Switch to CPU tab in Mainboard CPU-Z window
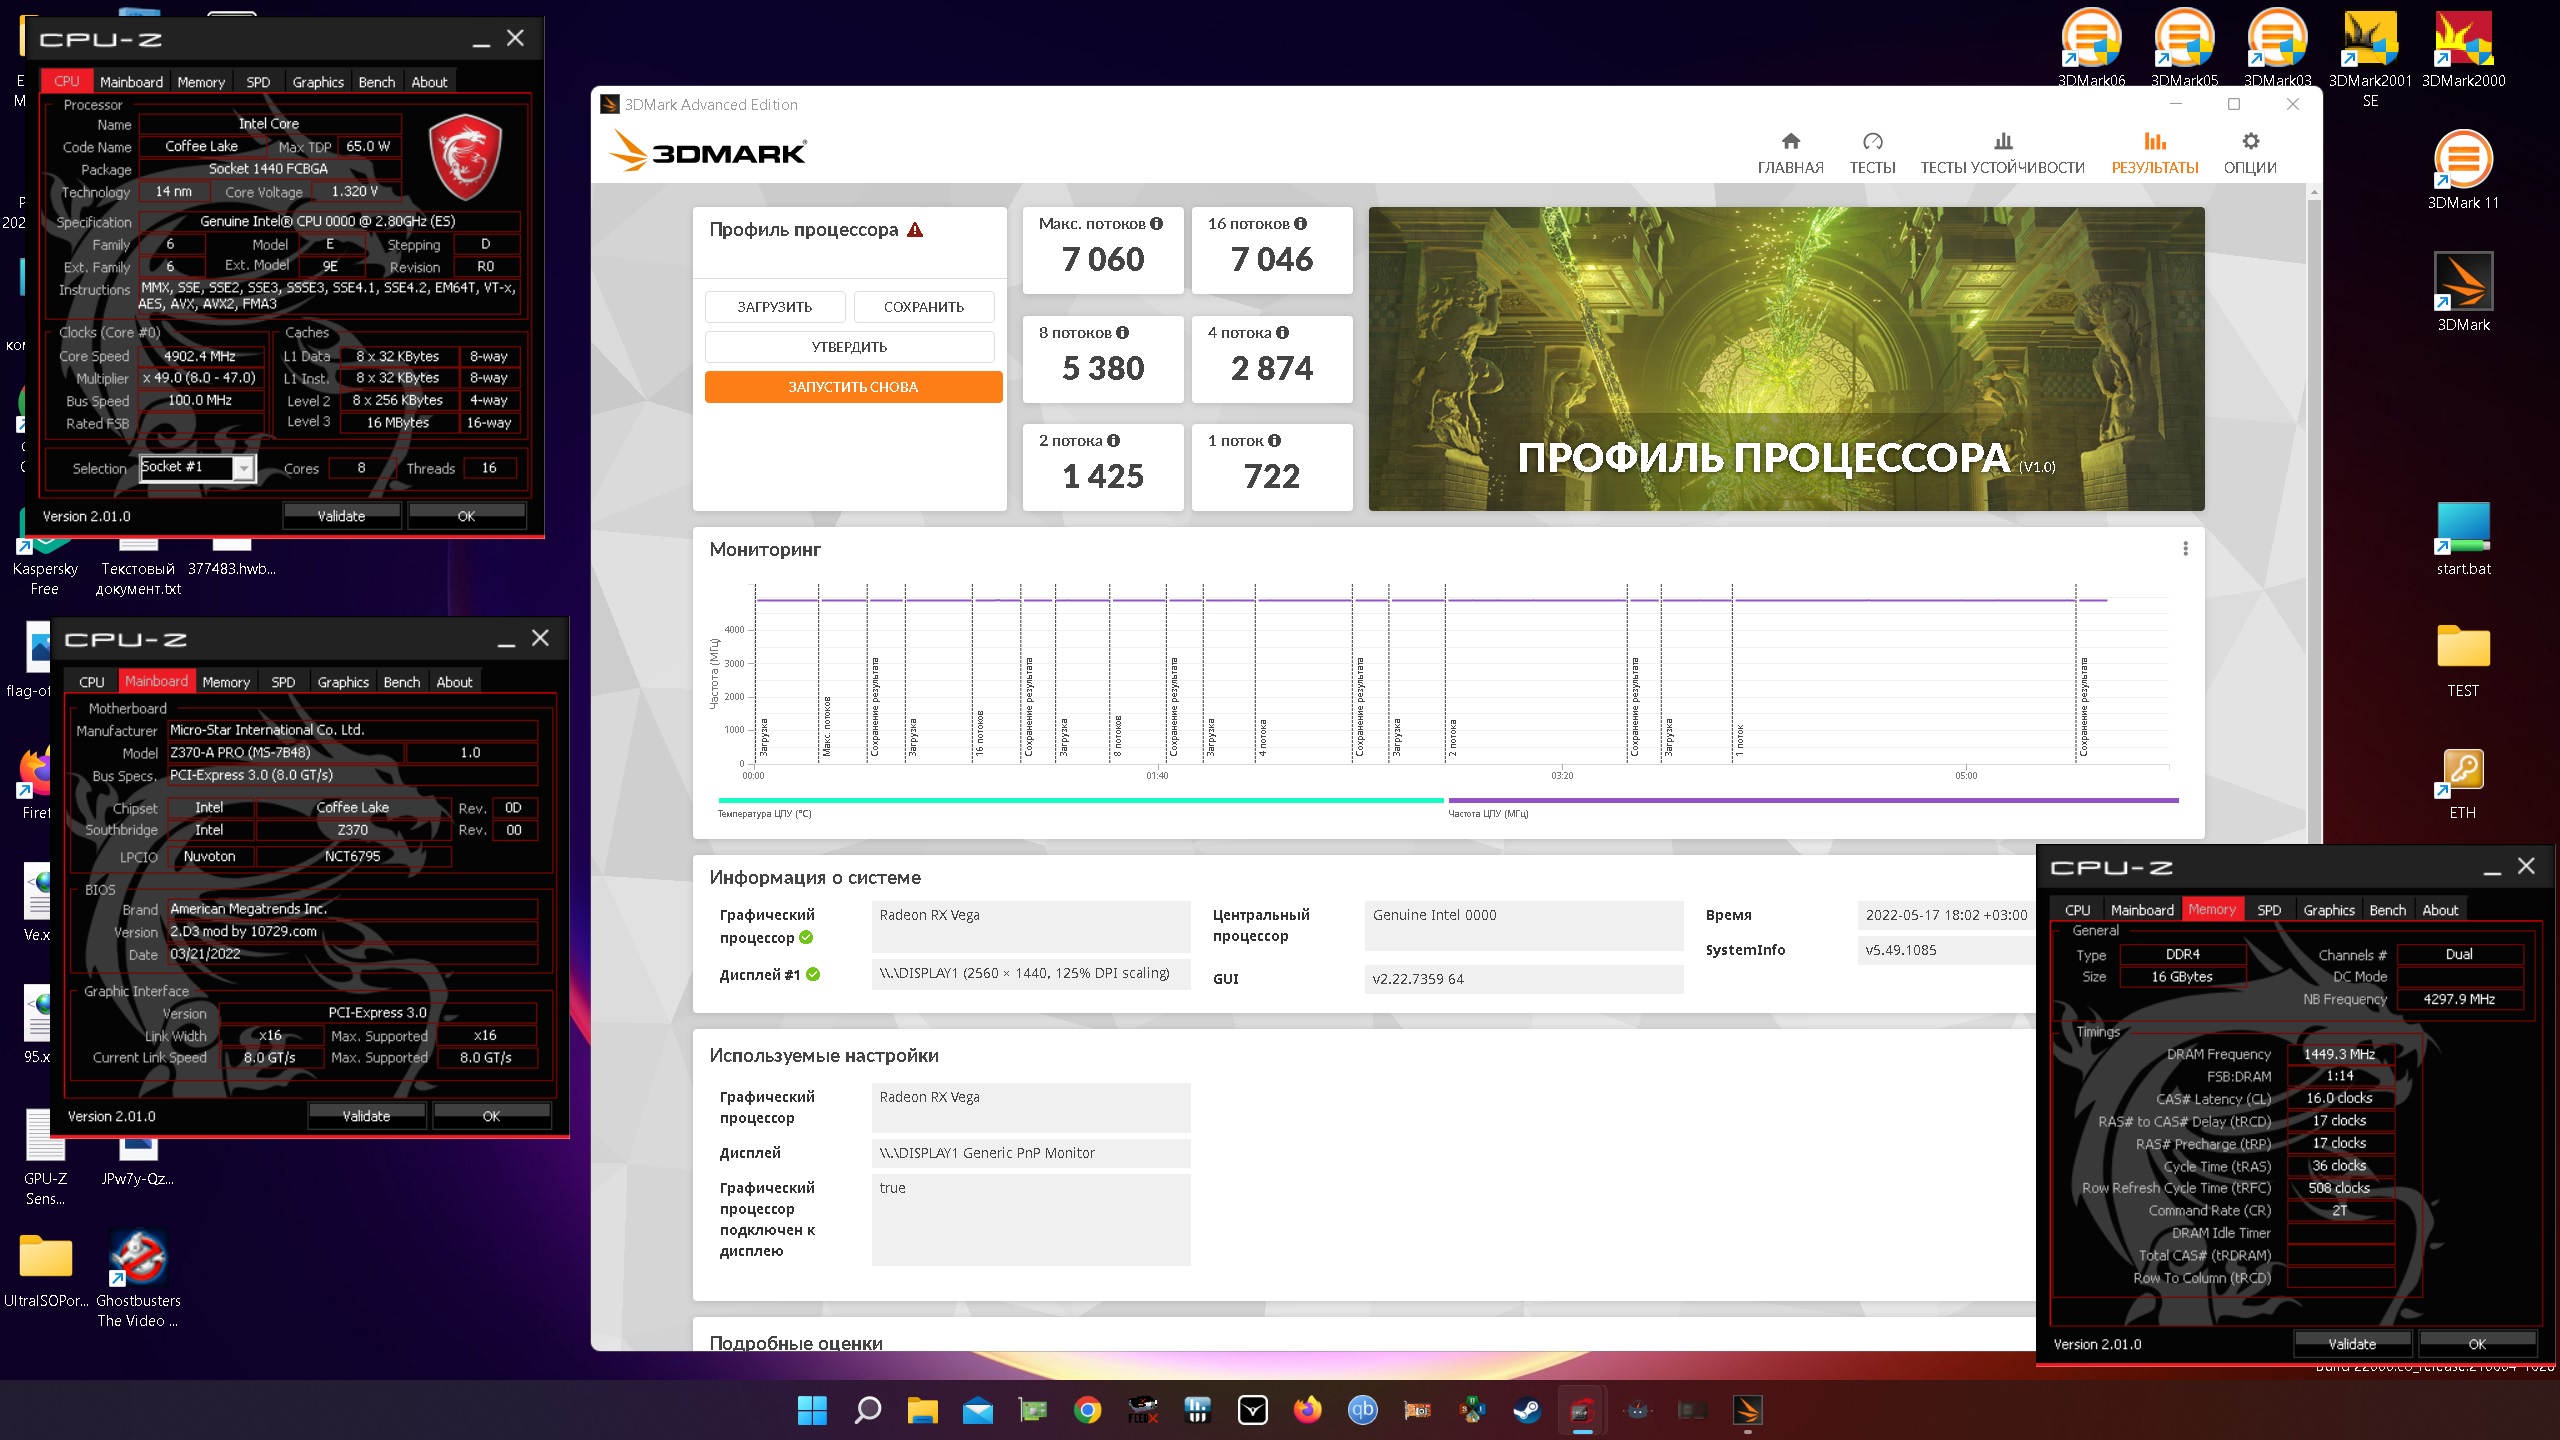This screenshot has height=1440, width=2560. 92,682
